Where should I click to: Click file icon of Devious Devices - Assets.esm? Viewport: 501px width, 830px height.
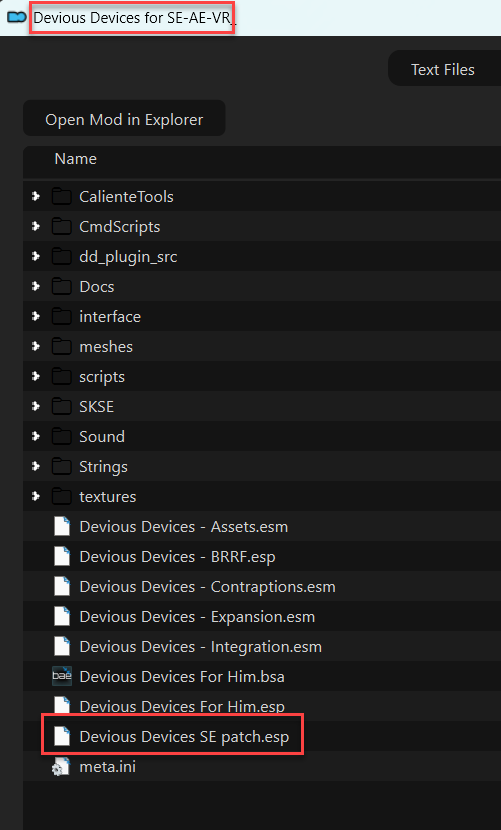(62, 527)
